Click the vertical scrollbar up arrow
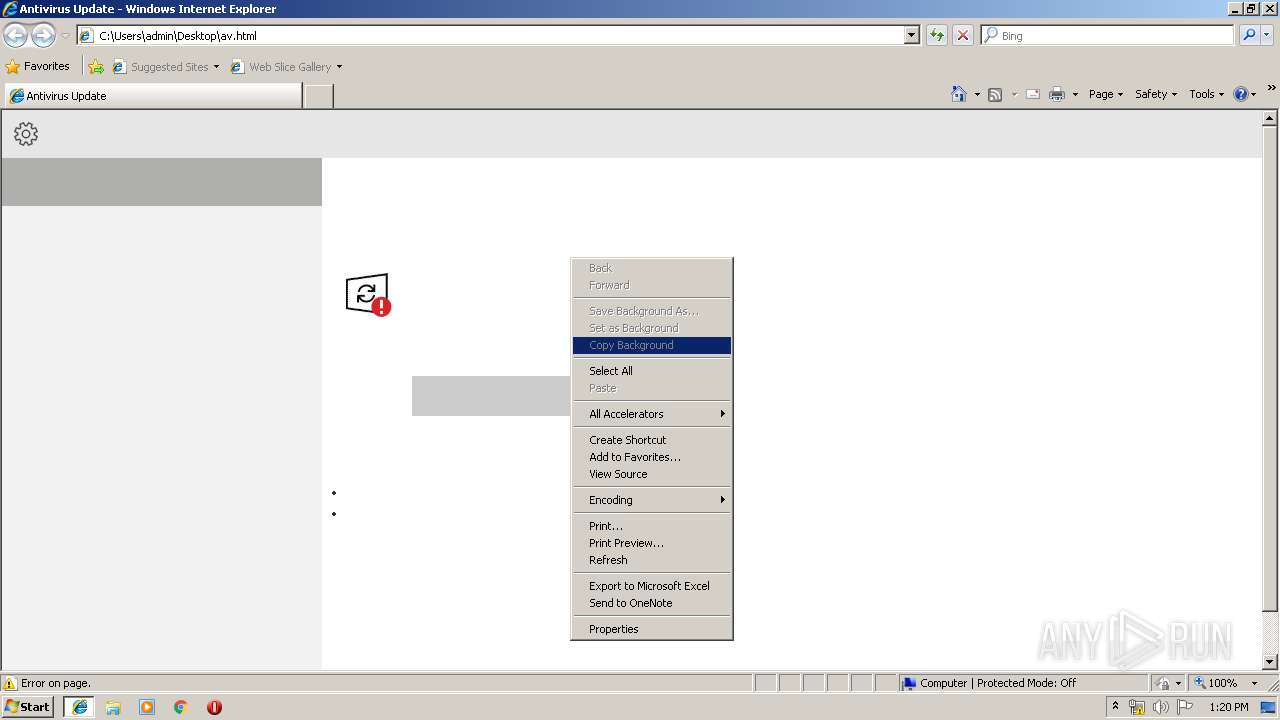Viewport: 1280px width, 720px height. tap(1270, 118)
